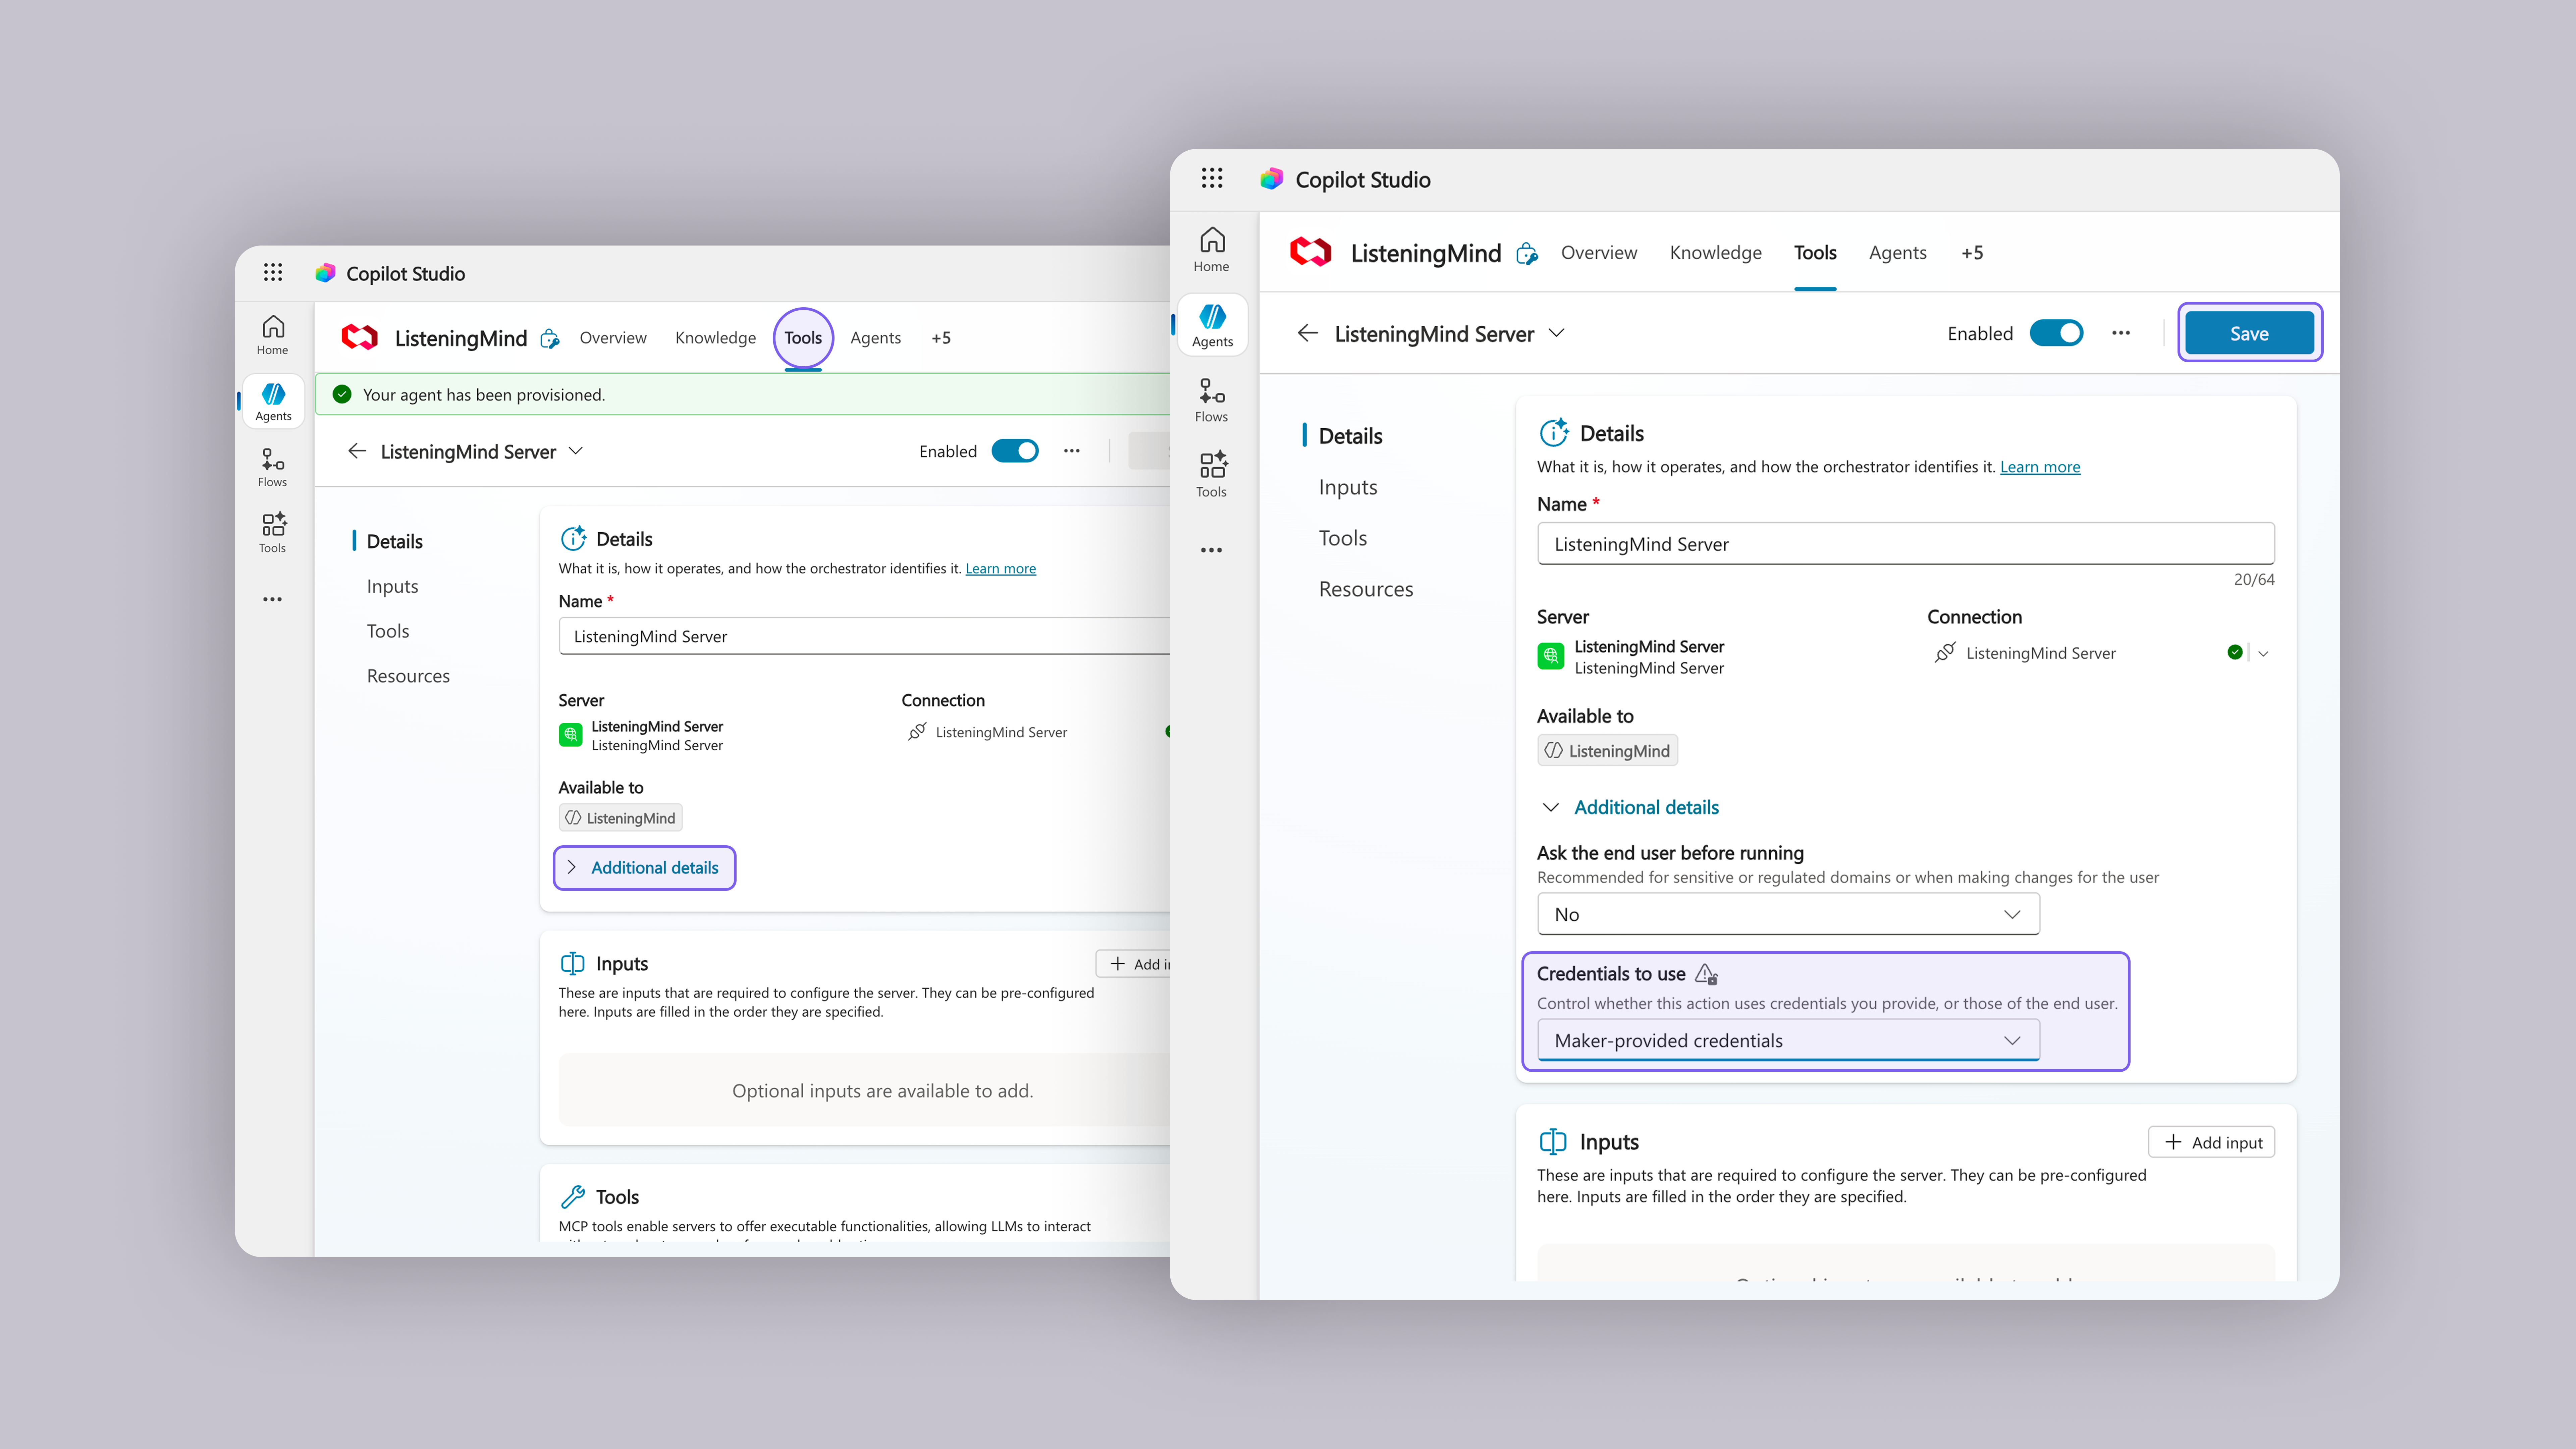Open app launcher grid in right window

point(1212,178)
